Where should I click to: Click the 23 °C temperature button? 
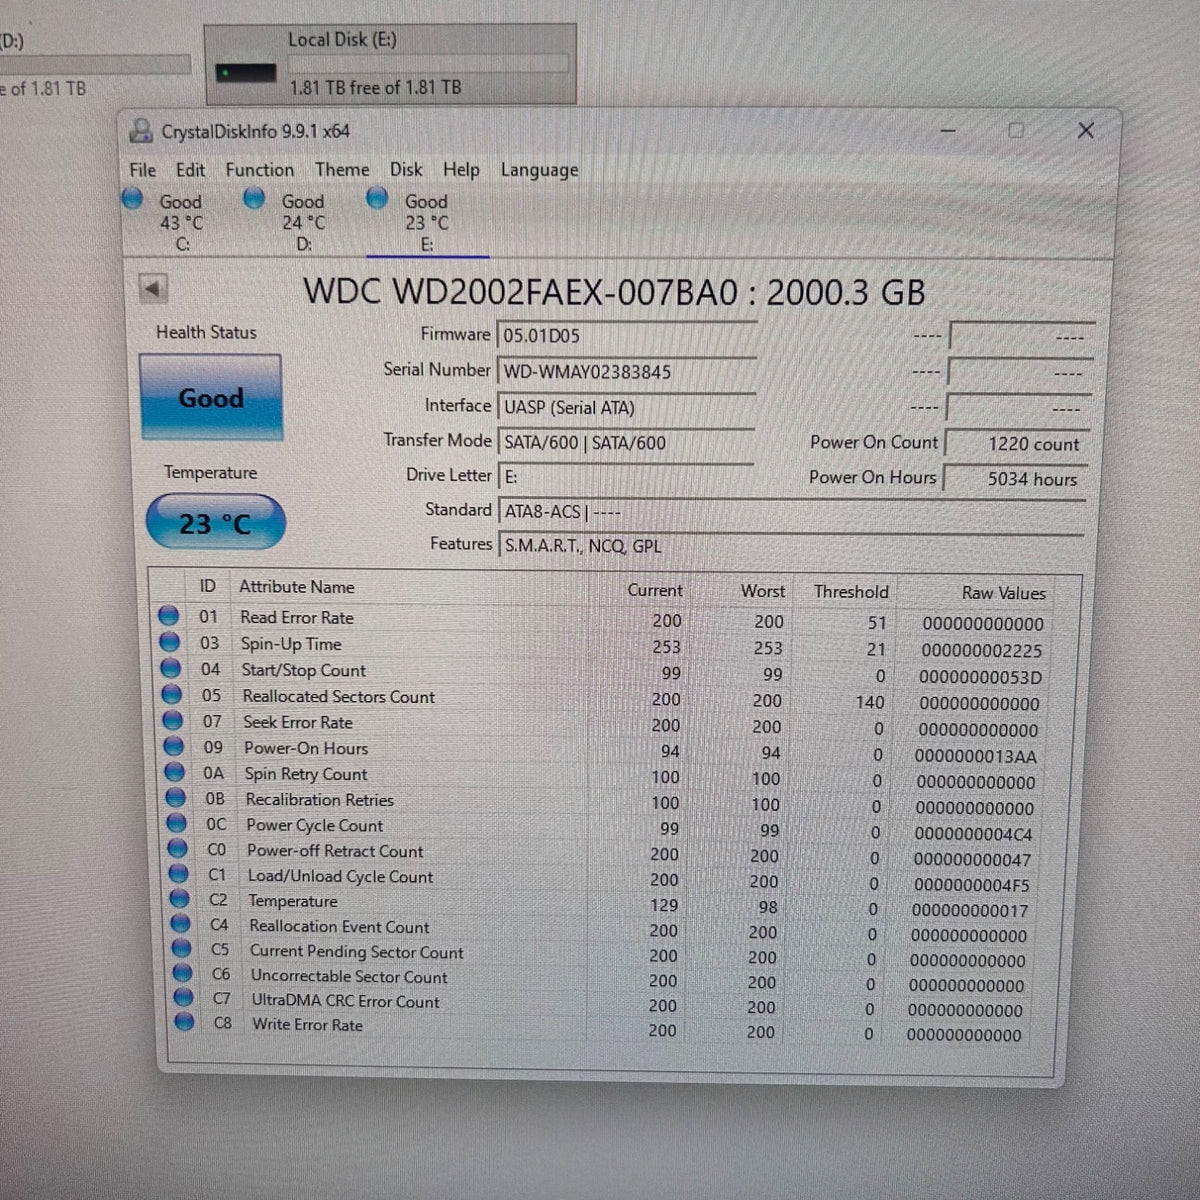coord(215,523)
